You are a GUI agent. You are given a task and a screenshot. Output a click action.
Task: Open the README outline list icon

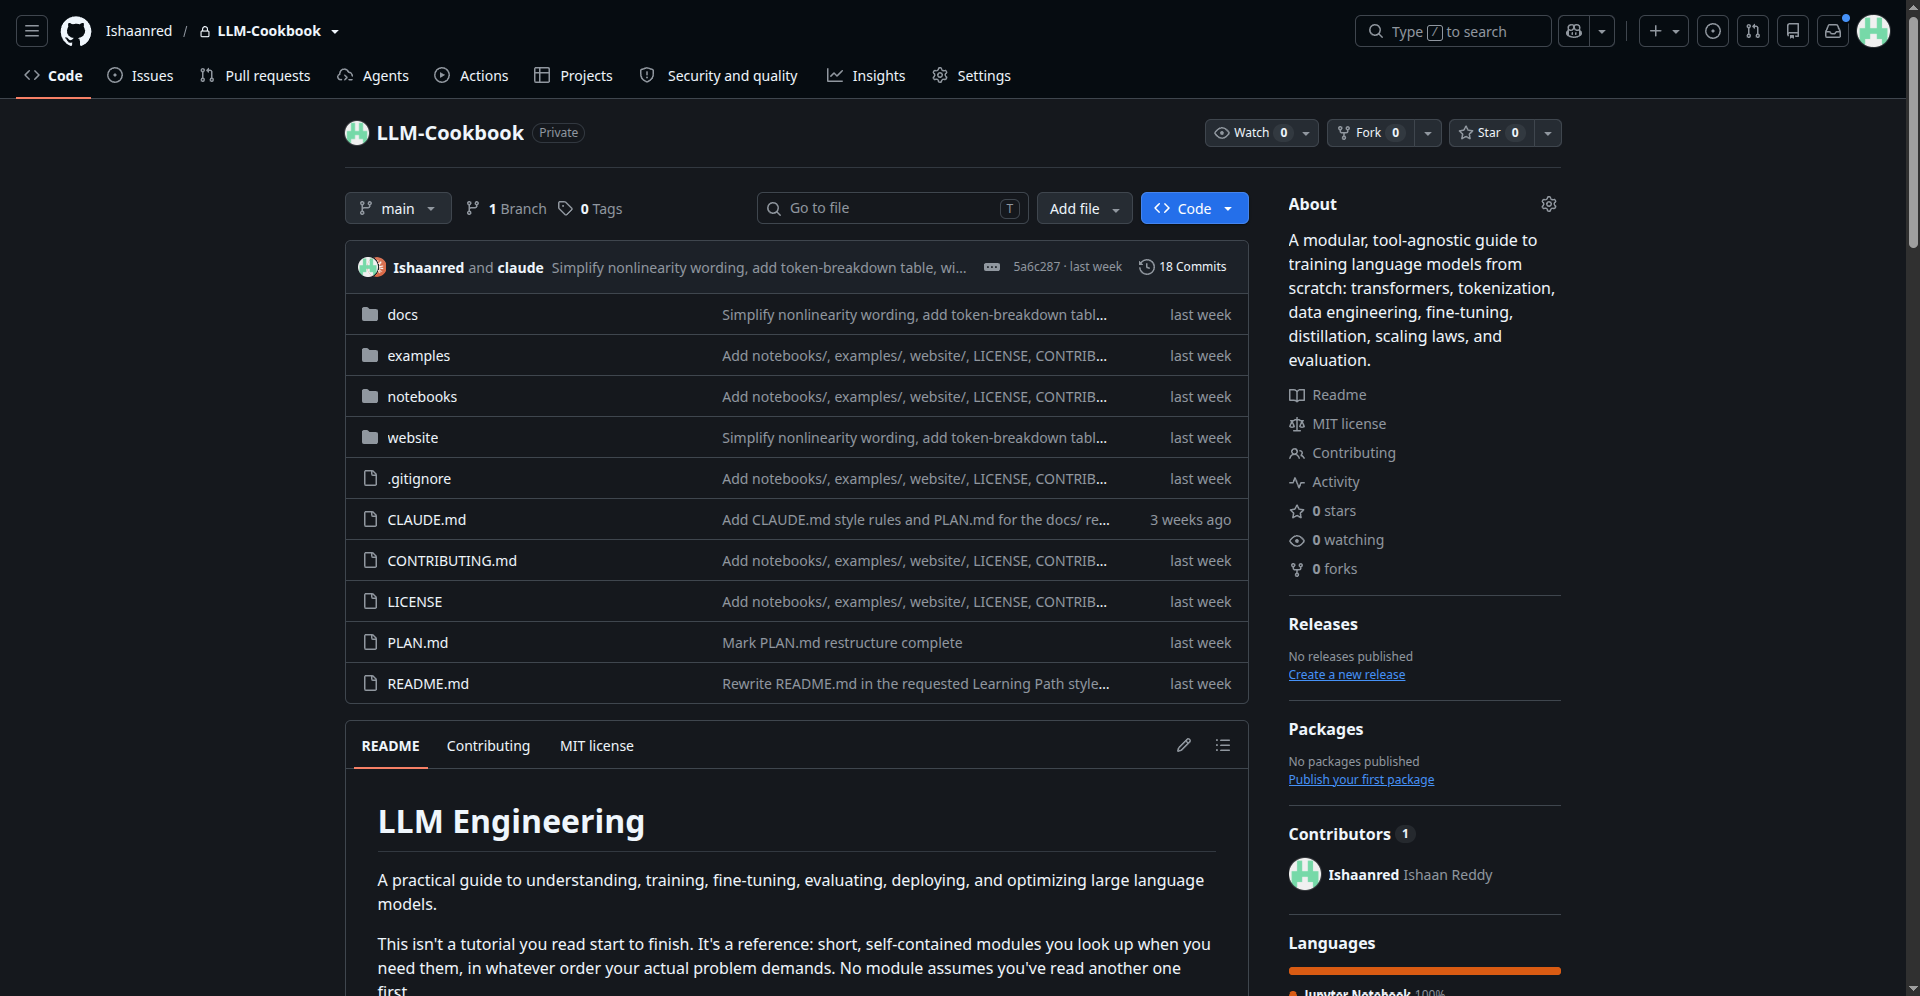[x=1223, y=745]
